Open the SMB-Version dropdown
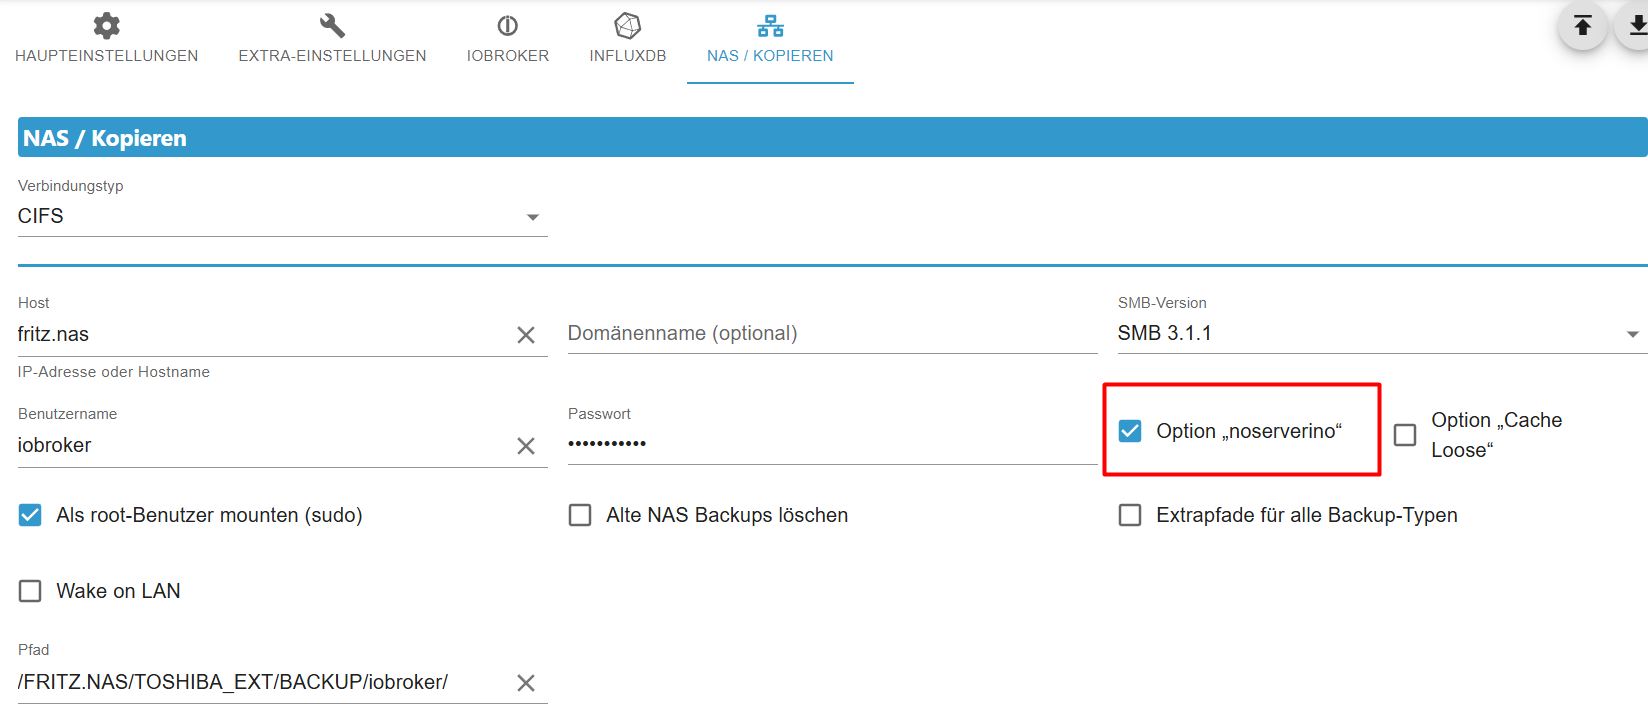The height and width of the screenshot is (728, 1648). pyautogui.click(x=1380, y=334)
